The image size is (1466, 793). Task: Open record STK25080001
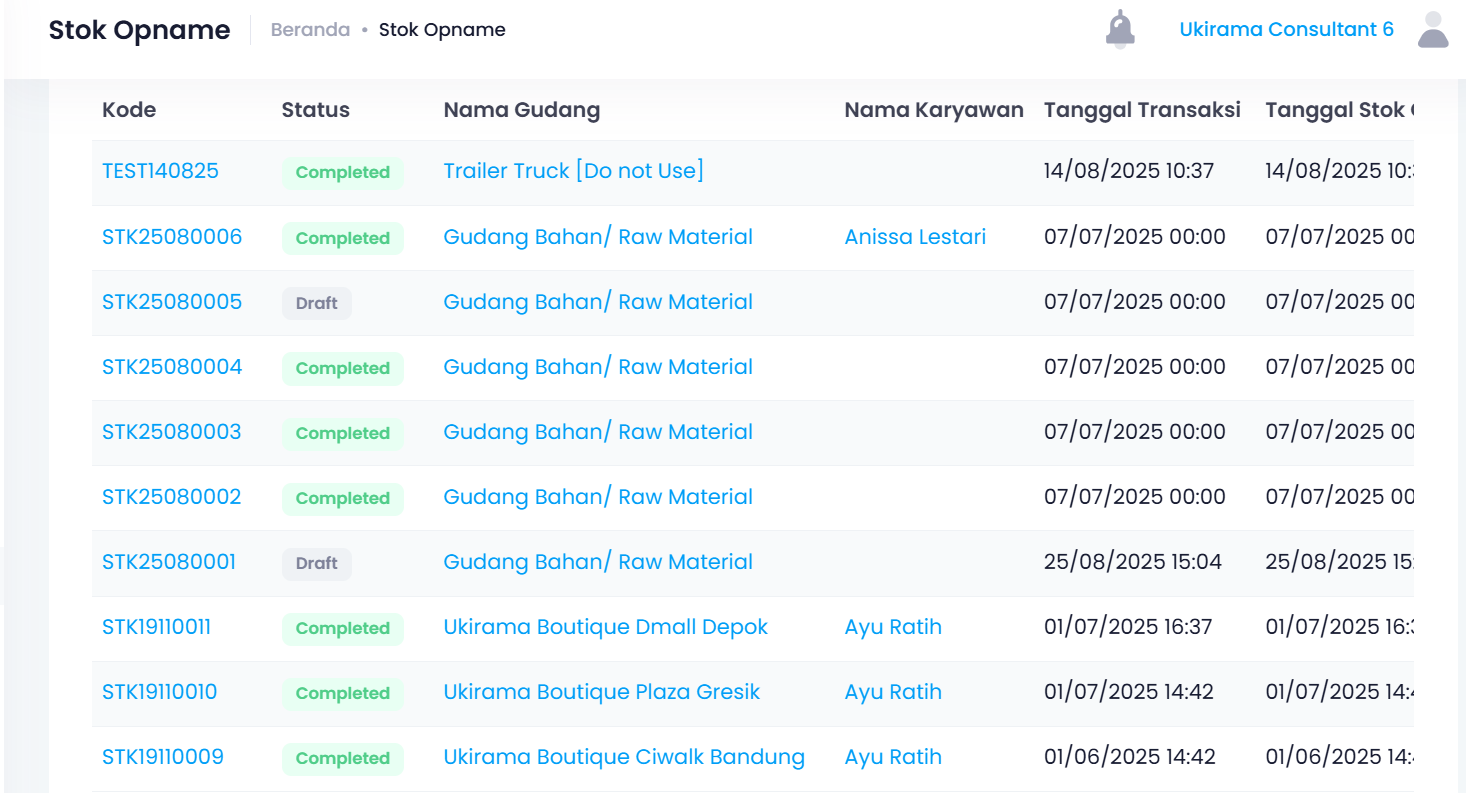tap(169, 561)
